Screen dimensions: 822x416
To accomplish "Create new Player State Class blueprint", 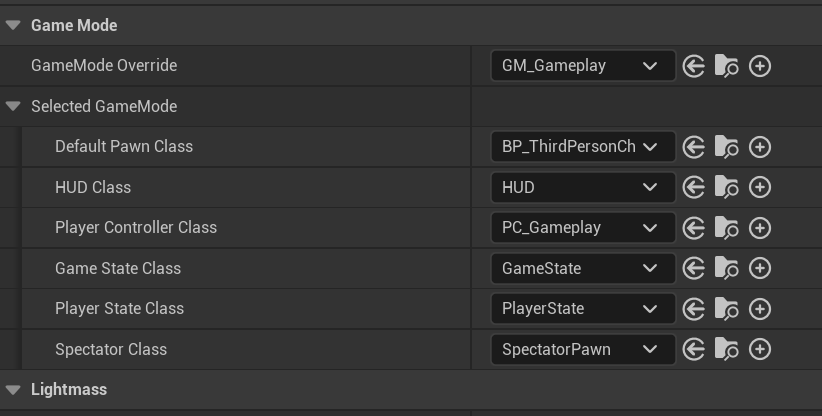I will click(x=760, y=309).
